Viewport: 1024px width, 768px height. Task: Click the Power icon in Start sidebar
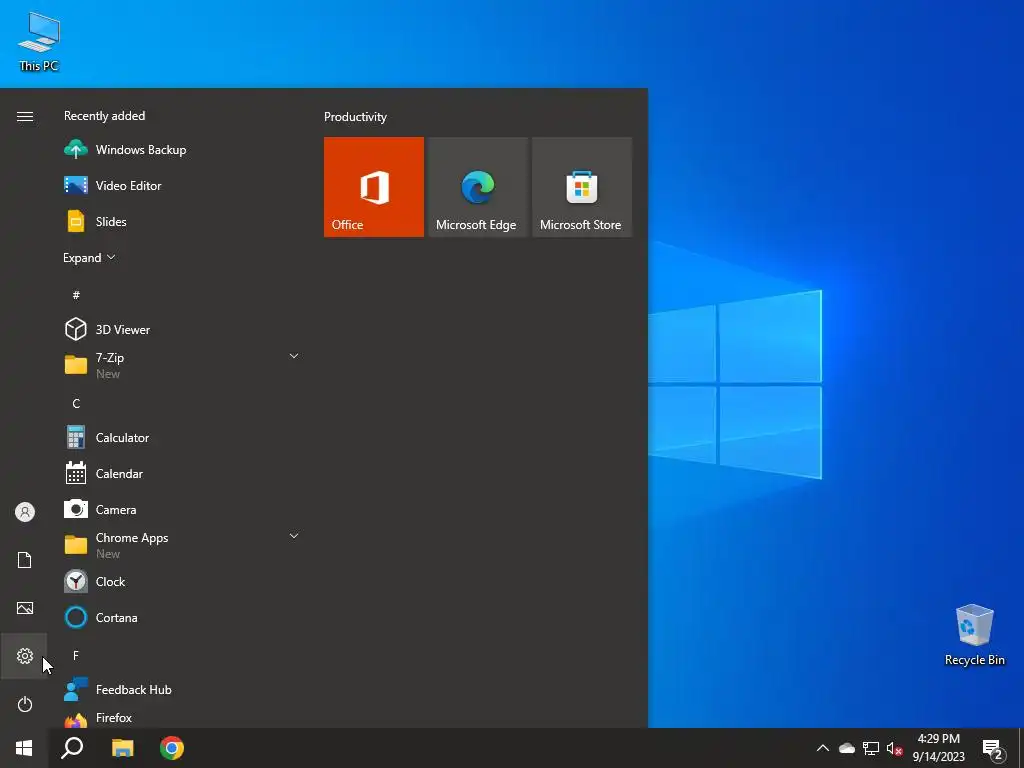click(24, 704)
